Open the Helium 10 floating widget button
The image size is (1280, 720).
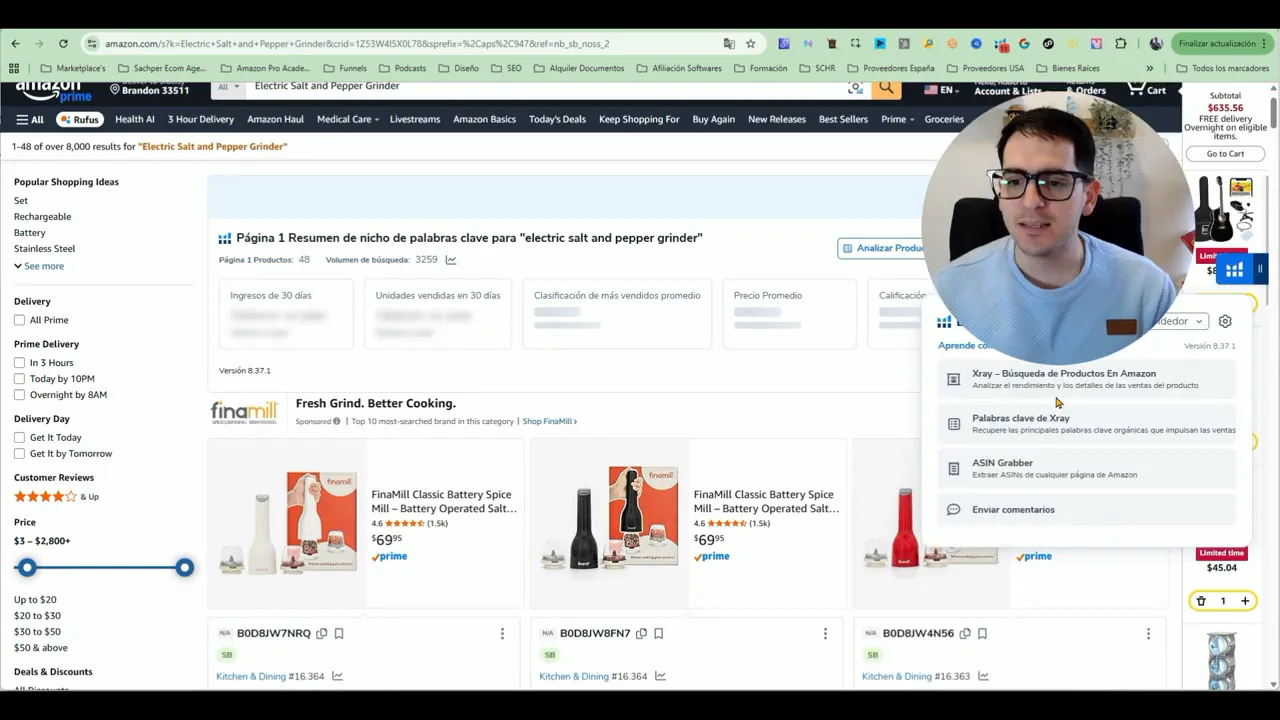[x=1235, y=269]
